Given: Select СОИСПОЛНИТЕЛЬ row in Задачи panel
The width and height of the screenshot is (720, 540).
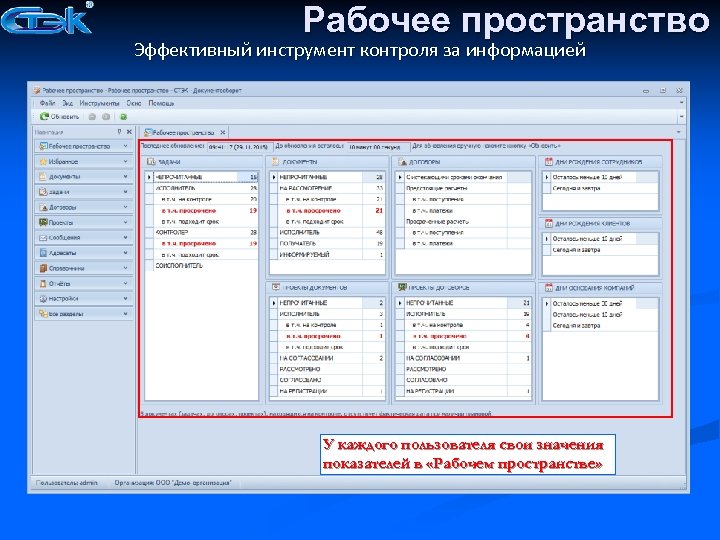Looking at the screenshot, I should coord(202,266).
